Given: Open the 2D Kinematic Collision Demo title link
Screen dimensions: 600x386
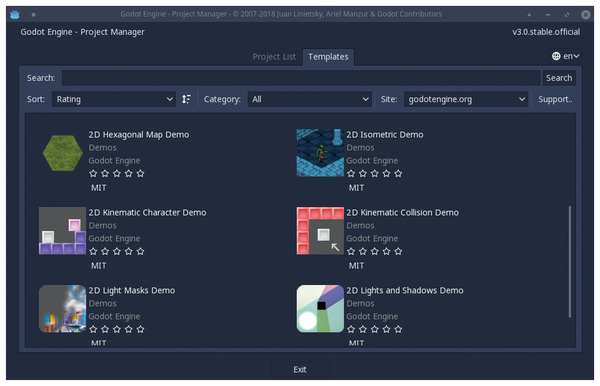Looking at the screenshot, I should [403, 213].
